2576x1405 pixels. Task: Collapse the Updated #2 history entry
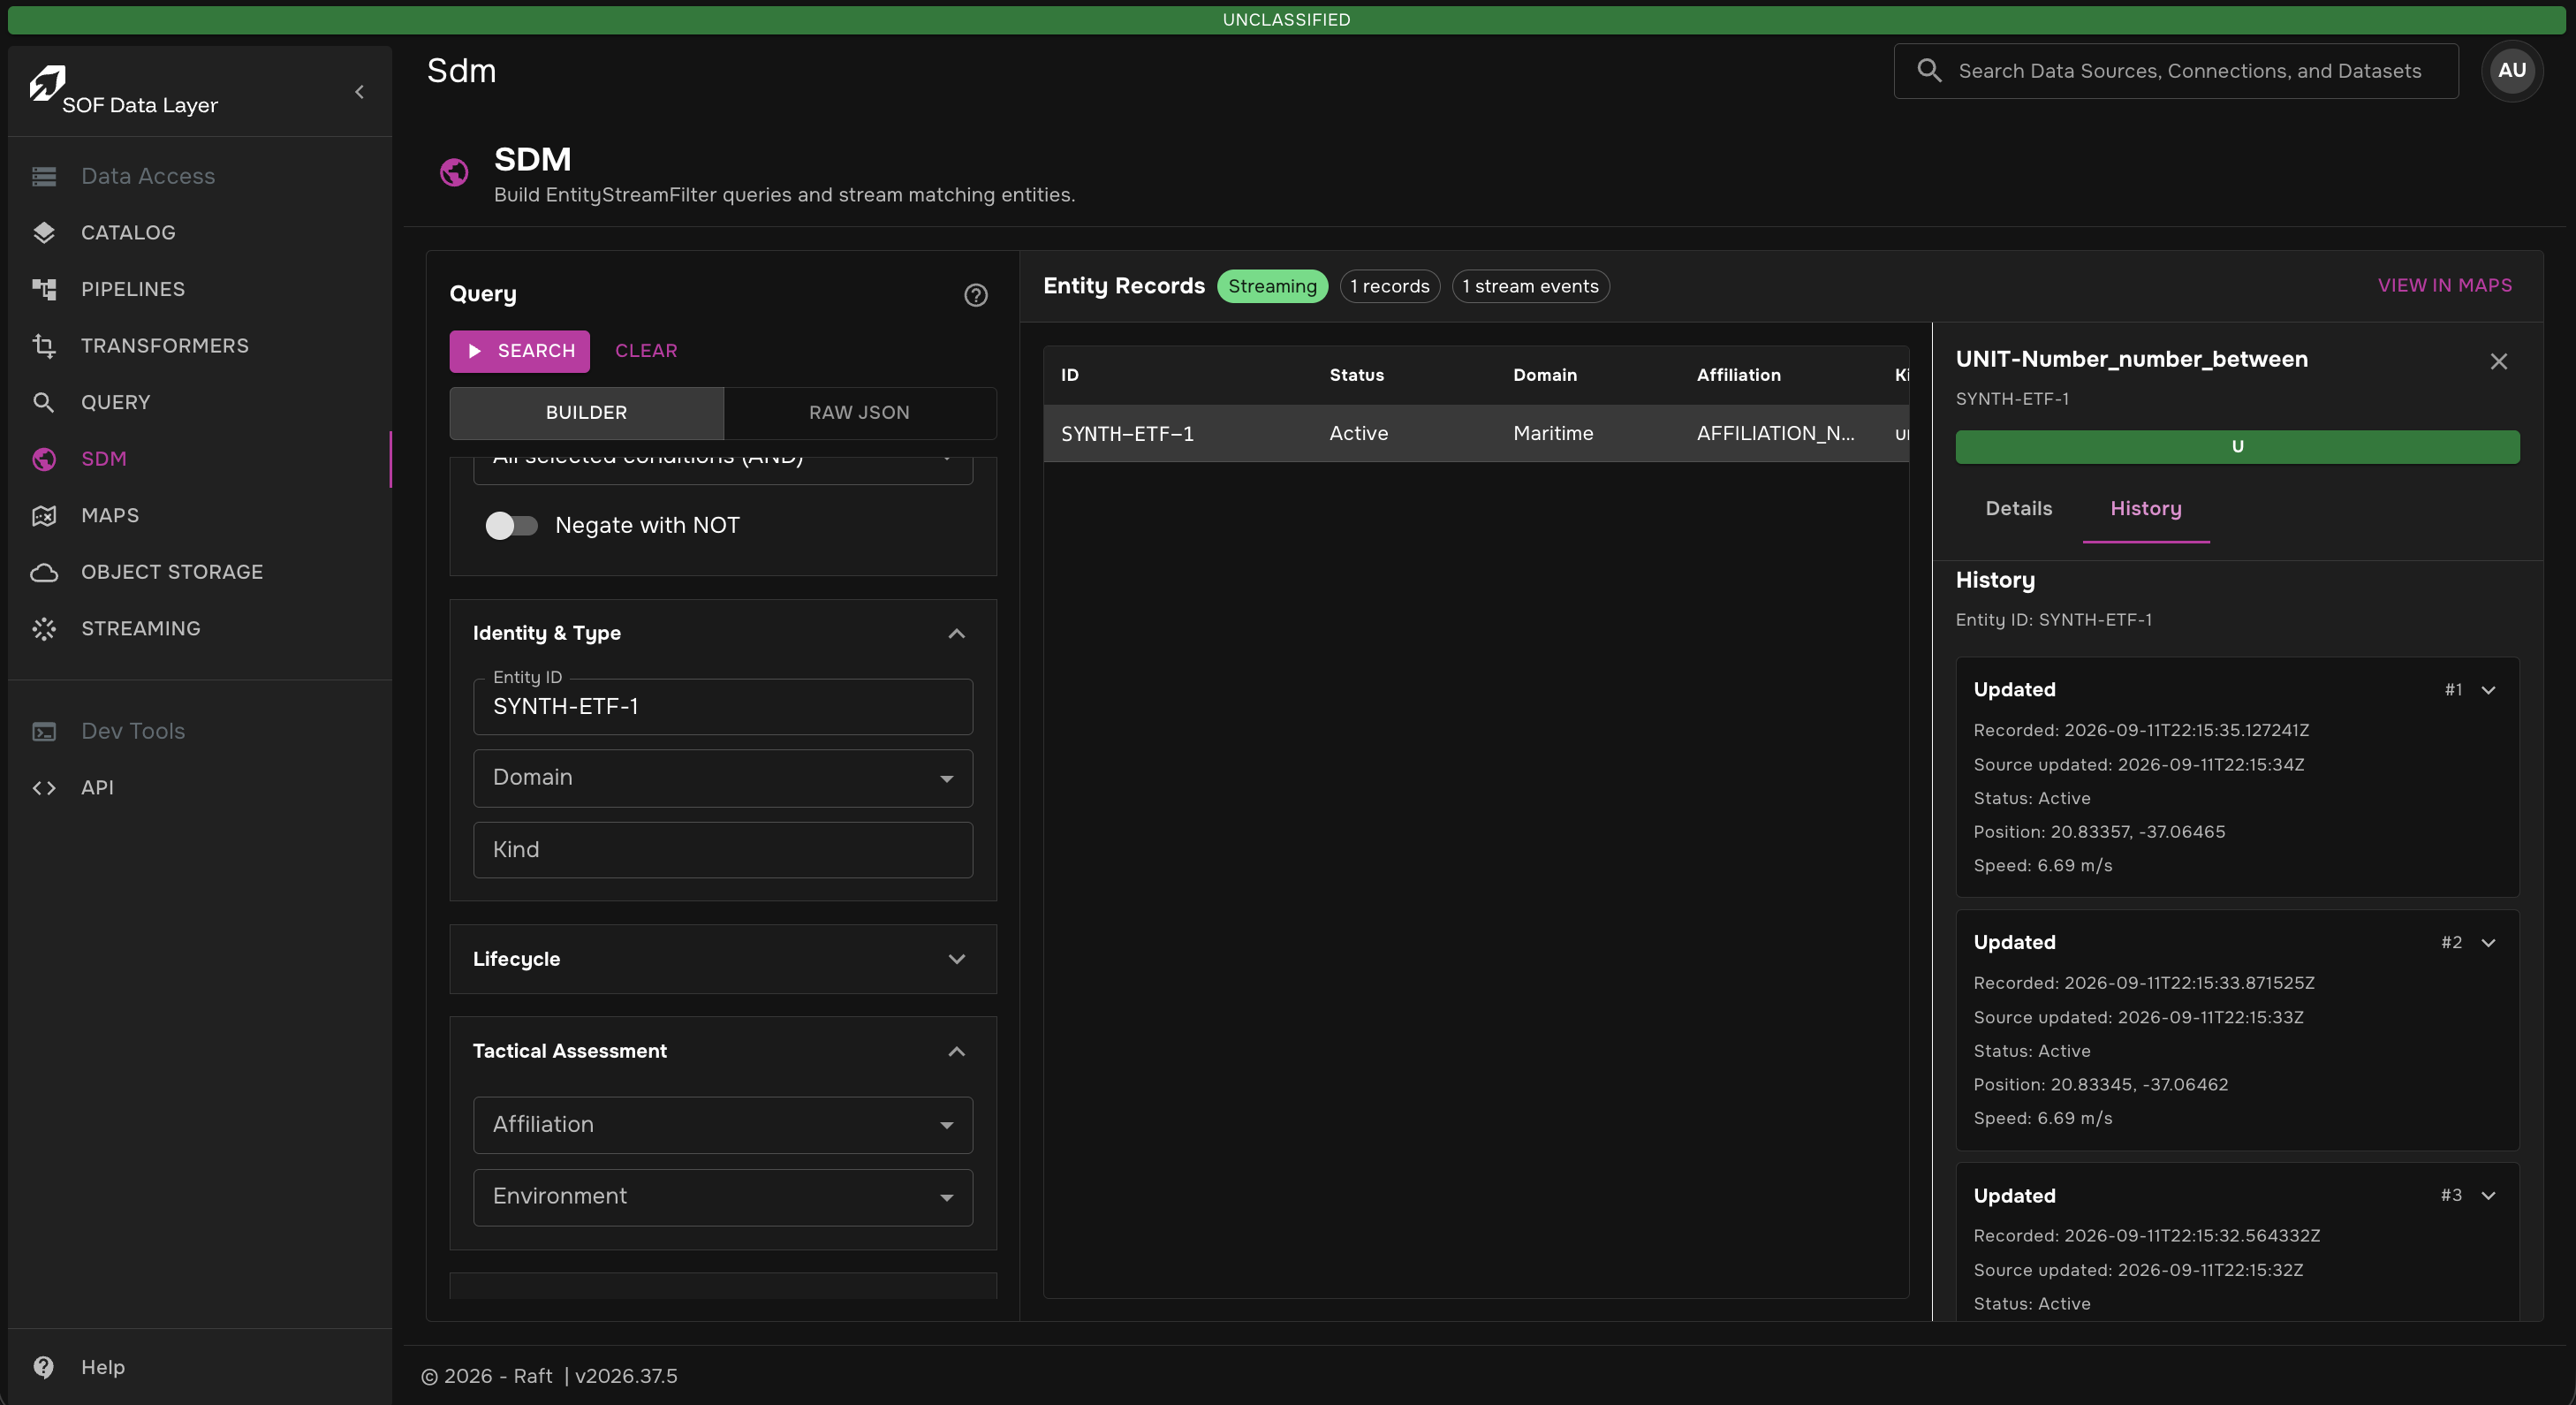coord(2488,943)
